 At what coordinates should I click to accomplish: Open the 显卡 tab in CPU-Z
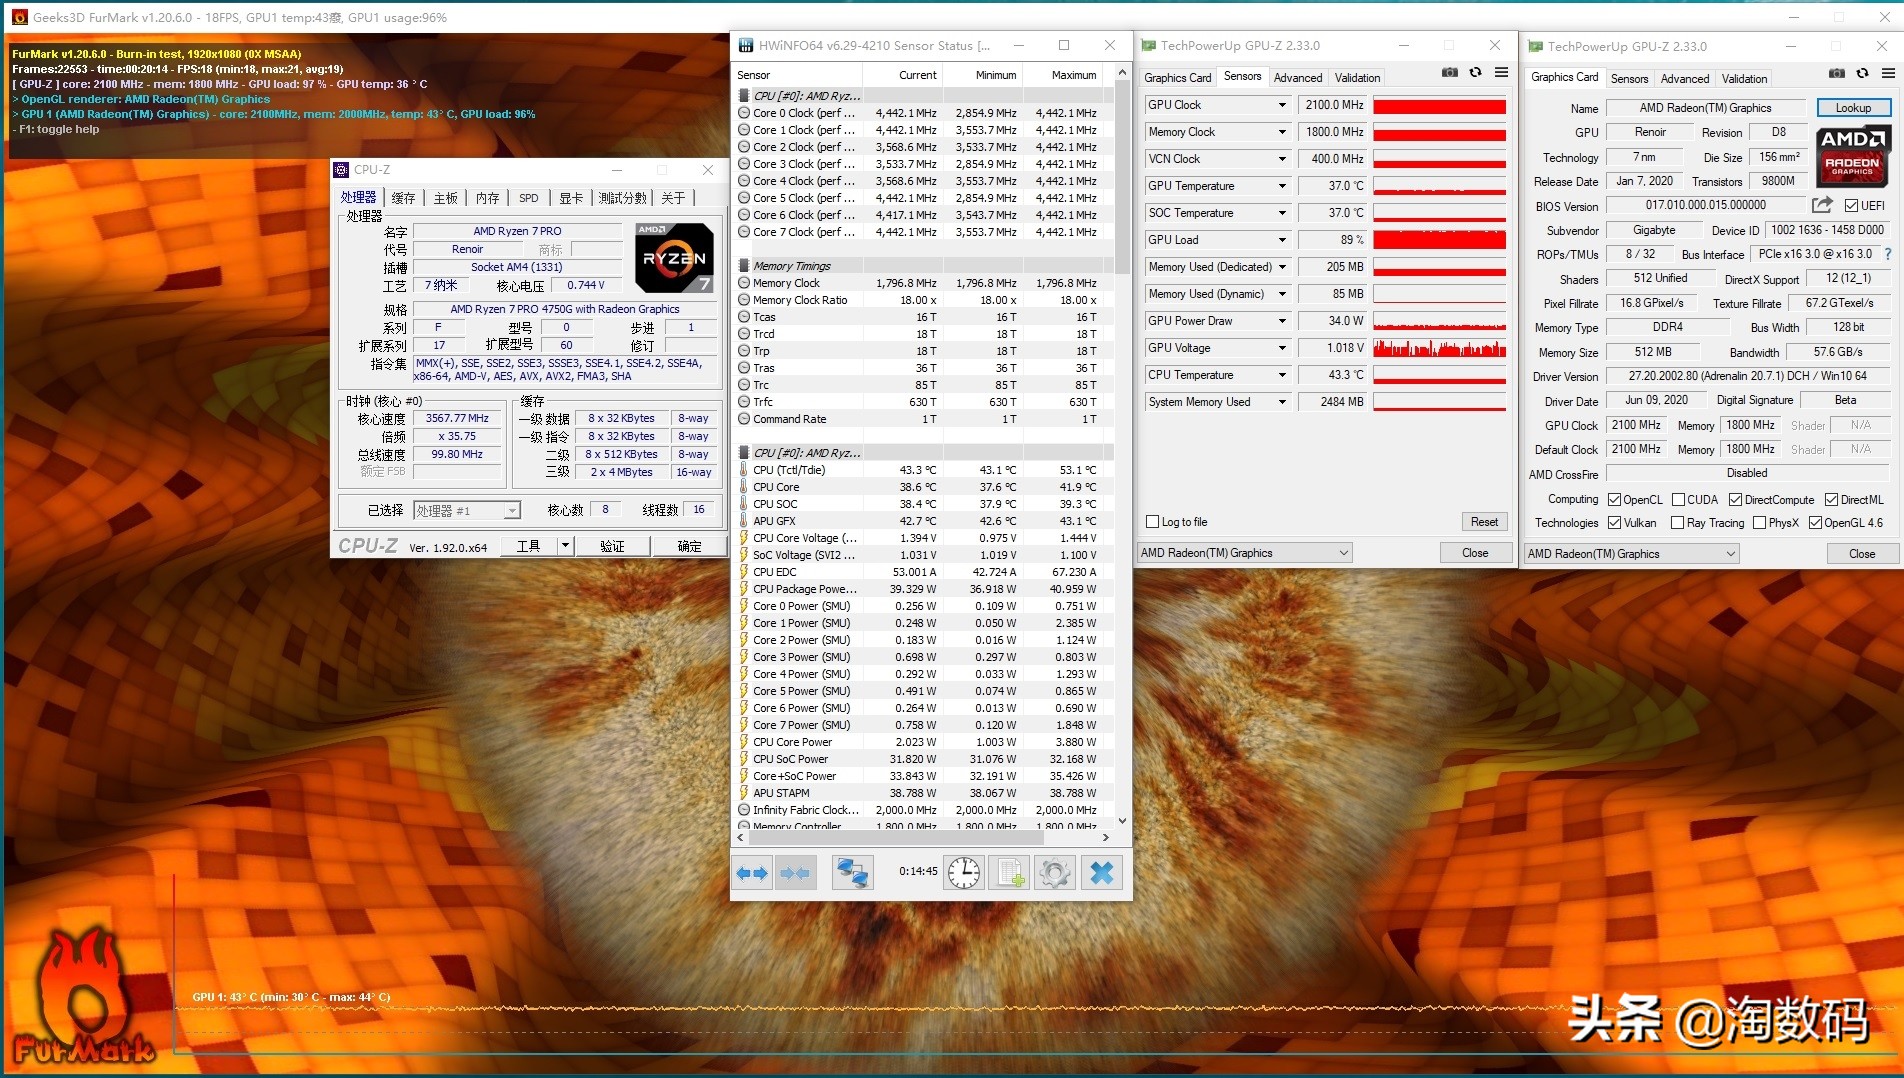click(570, 198)
